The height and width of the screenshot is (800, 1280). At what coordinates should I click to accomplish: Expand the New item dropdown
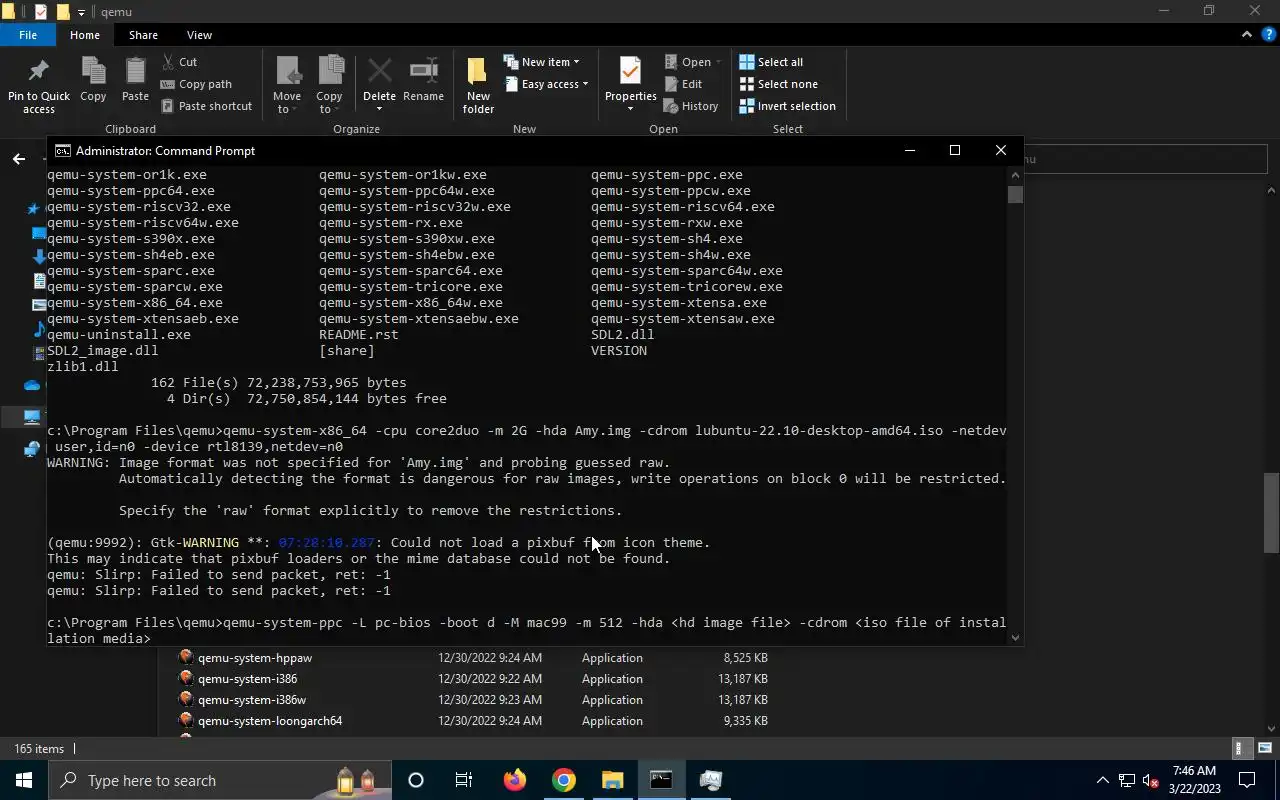tap(541, 62)
